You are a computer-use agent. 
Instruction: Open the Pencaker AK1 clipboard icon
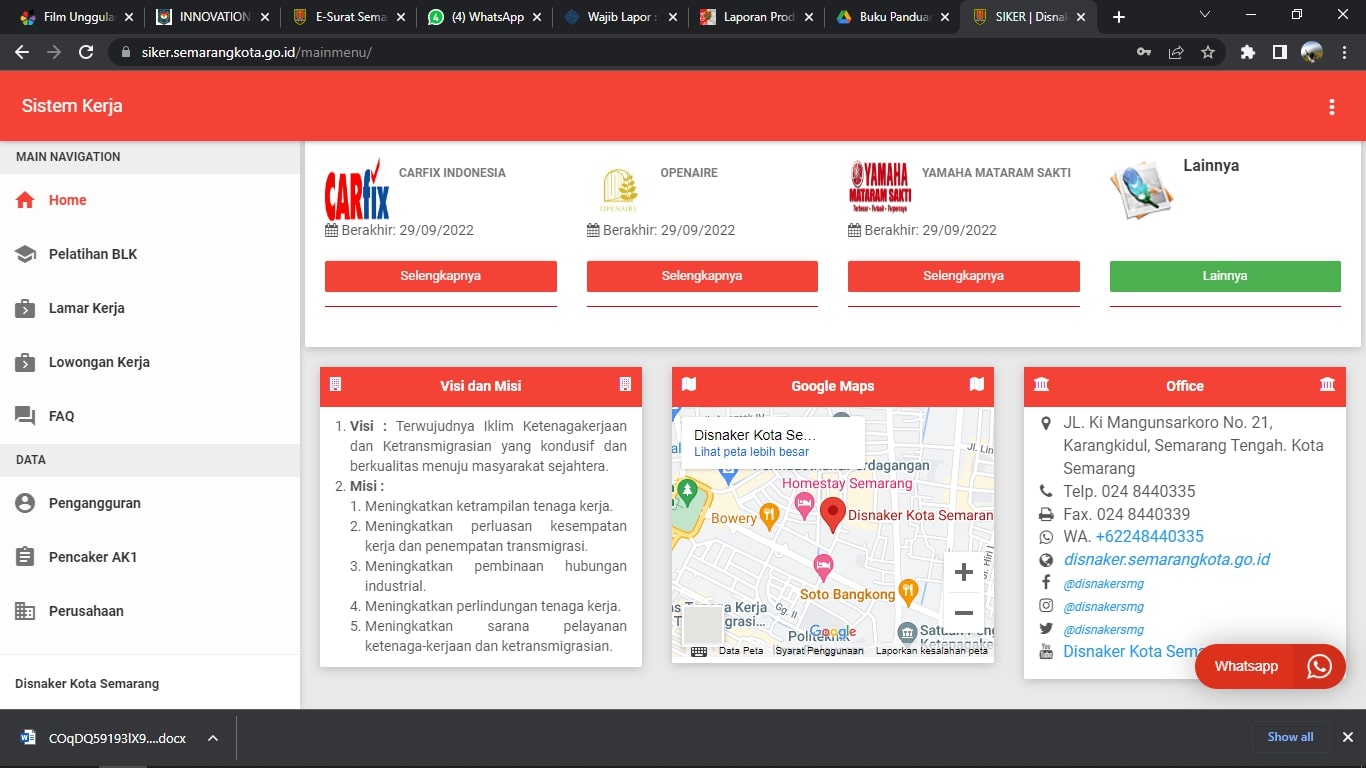coord(26,557)
